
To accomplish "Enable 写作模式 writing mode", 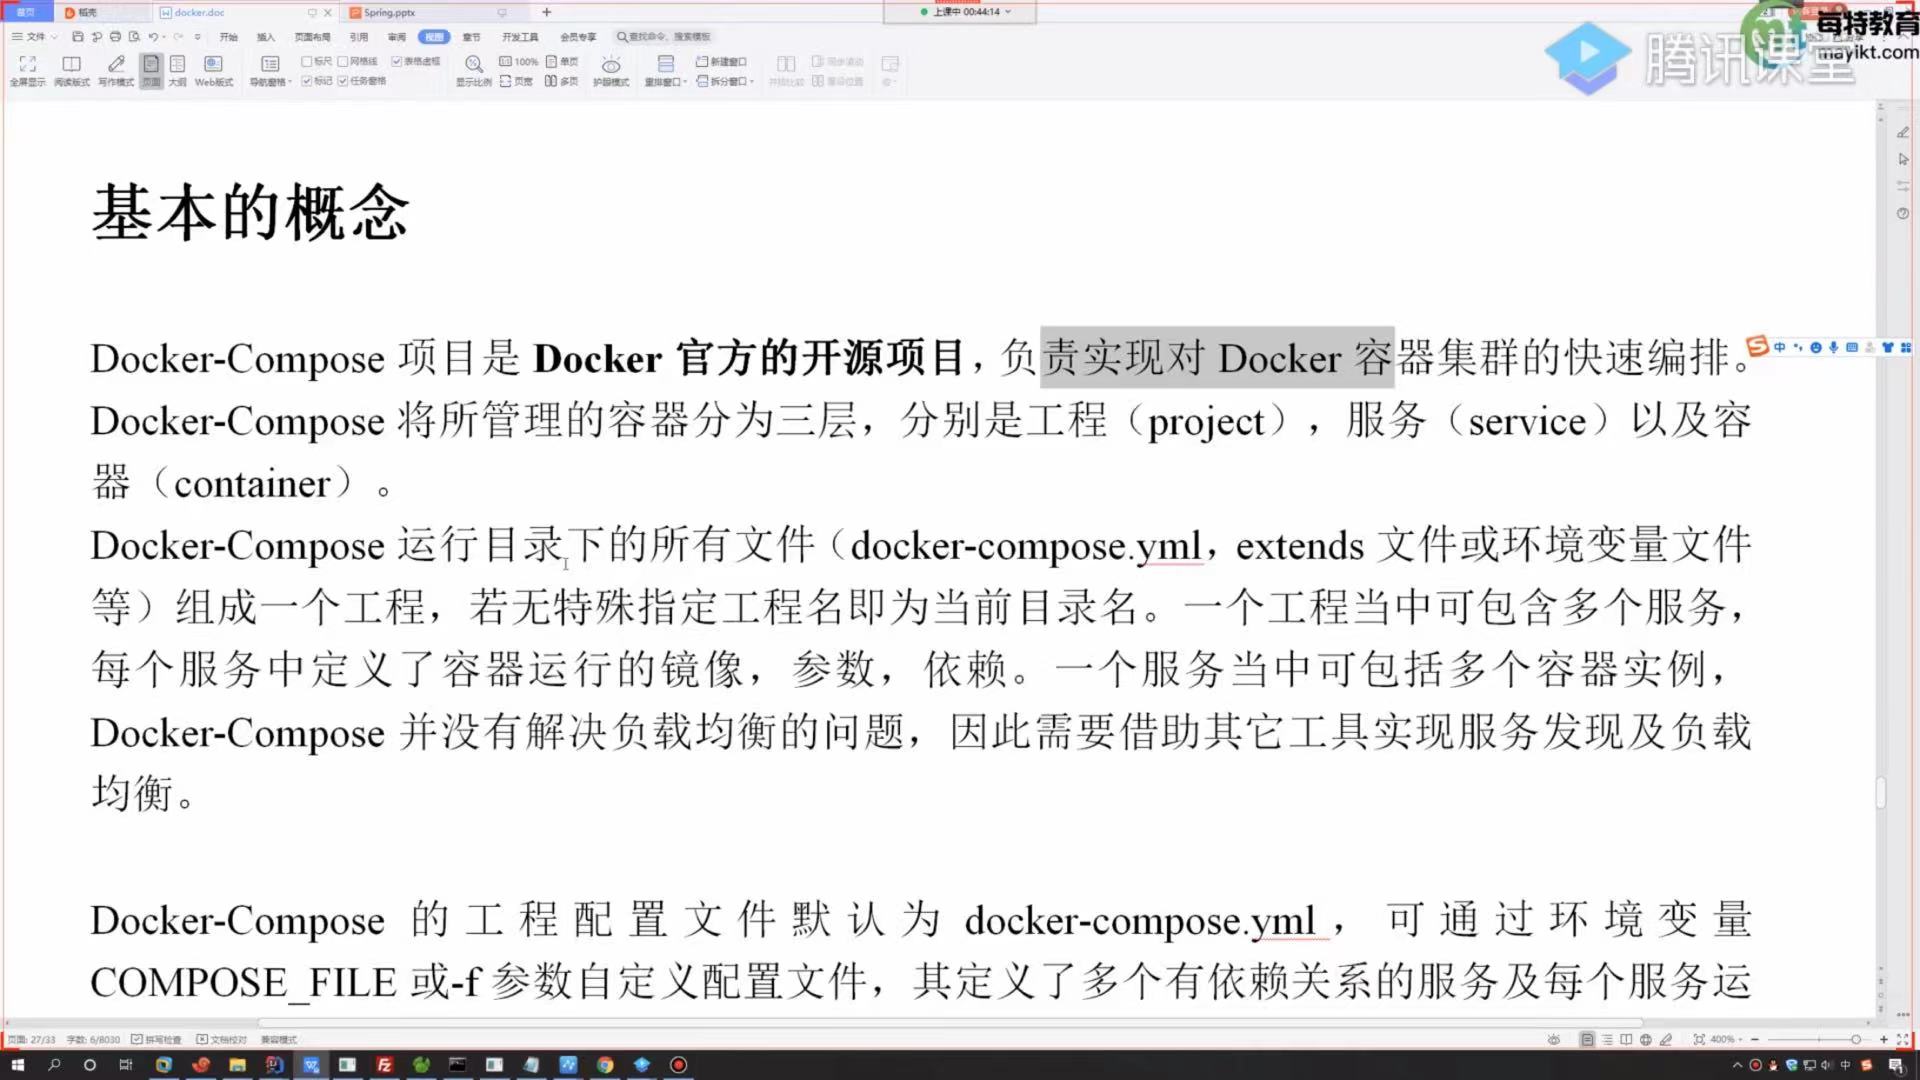I will pos(116,68).
